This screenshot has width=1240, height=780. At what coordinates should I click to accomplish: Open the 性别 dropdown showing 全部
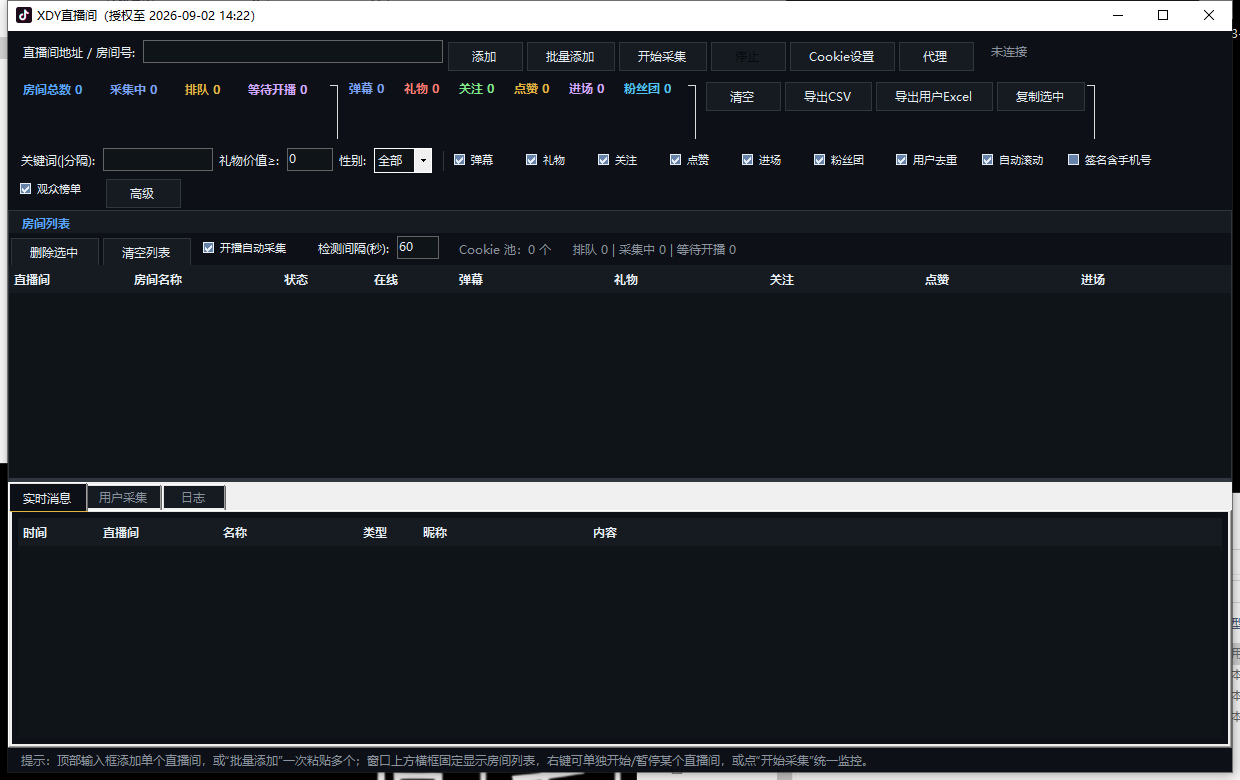tap(403, 160)
